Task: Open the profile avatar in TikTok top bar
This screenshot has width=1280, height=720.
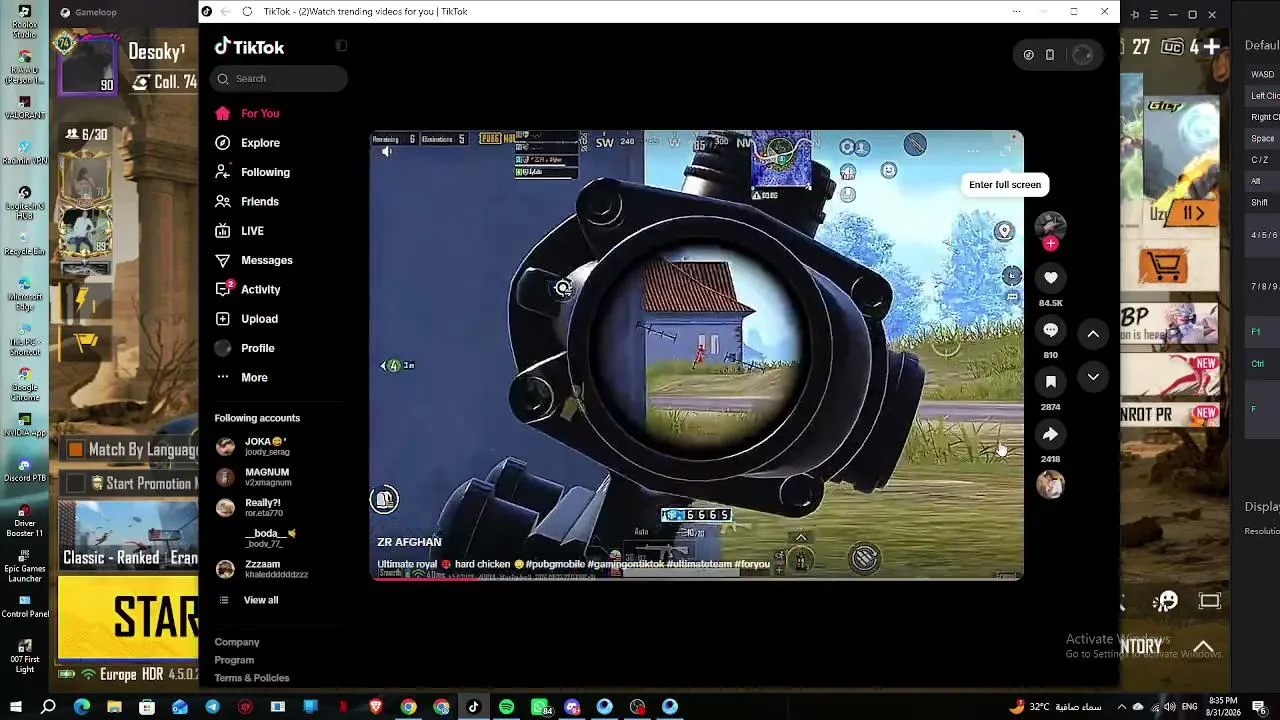Action: (1082, 55)
